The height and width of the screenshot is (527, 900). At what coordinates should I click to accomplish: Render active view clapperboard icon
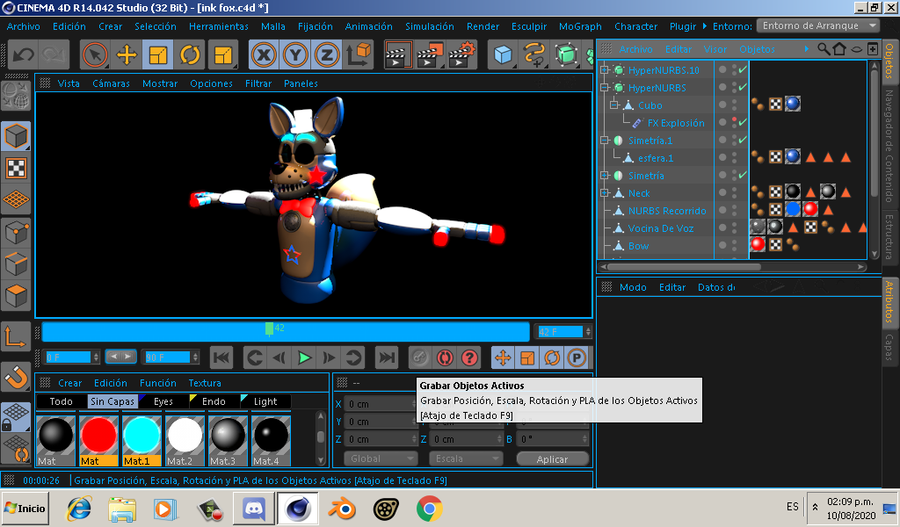tap(398, 55)
